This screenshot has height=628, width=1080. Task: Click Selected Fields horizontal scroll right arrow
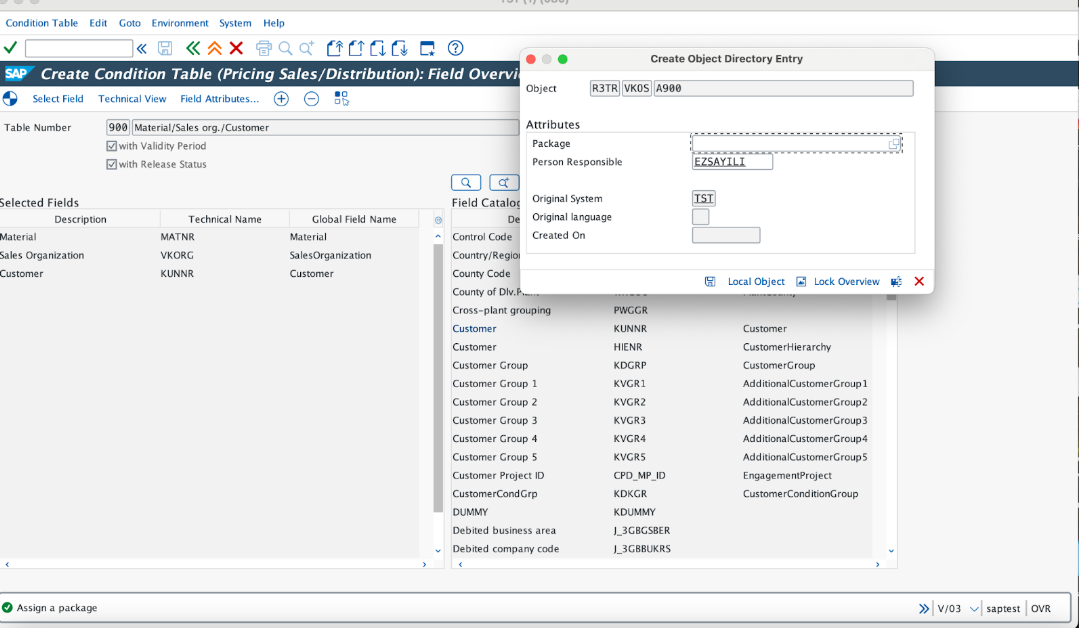tap(424, 564)
